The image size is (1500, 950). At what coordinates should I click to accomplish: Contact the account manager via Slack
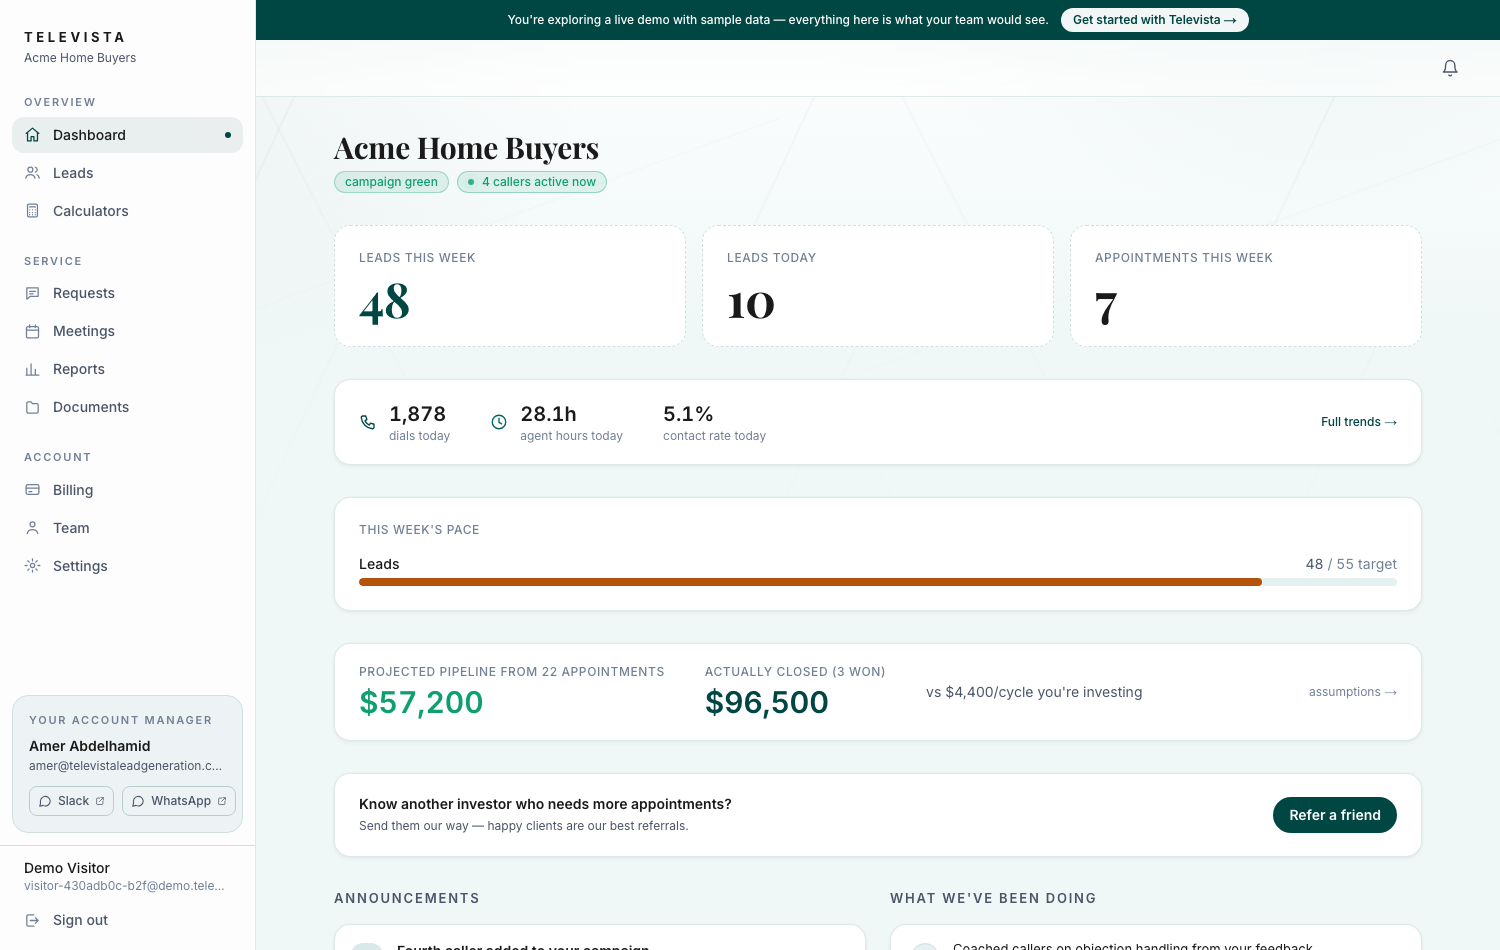[x=71, y=801]
